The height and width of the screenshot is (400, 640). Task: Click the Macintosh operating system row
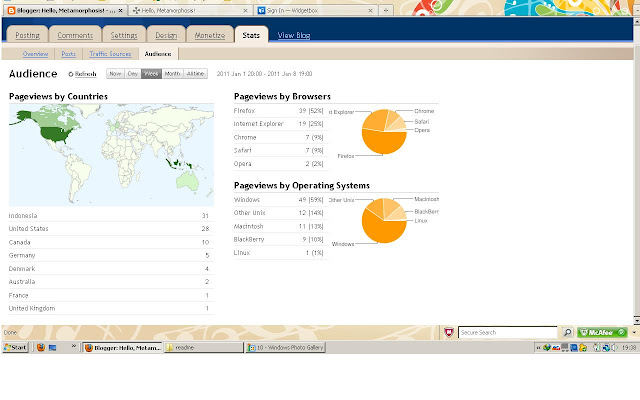(280, 226)
